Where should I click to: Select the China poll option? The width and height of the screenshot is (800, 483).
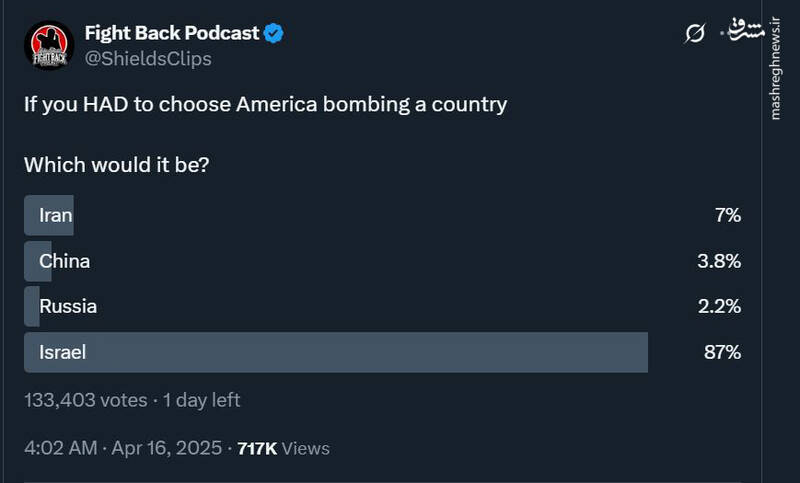point(64,261)
